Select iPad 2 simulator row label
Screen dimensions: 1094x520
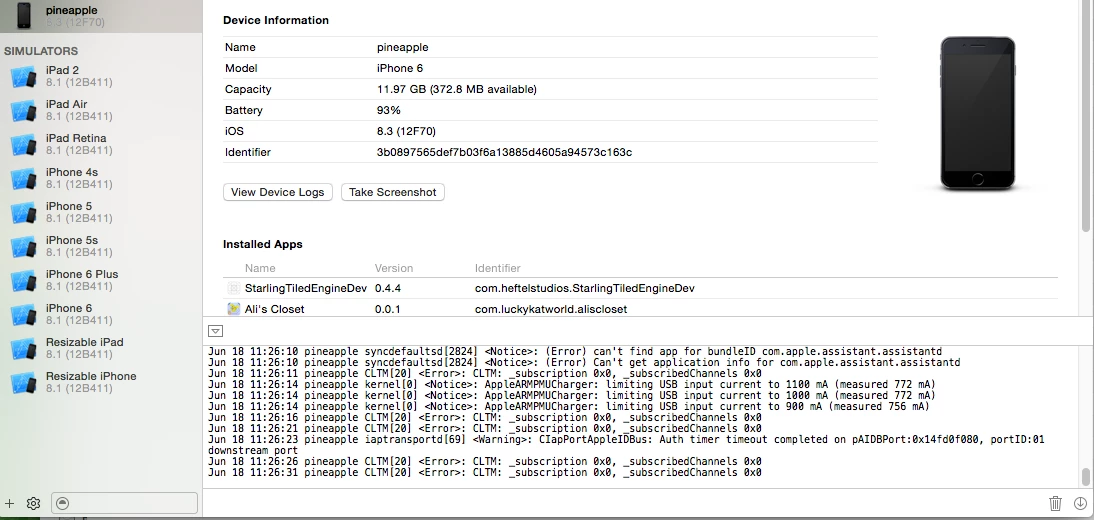(62, 70)
